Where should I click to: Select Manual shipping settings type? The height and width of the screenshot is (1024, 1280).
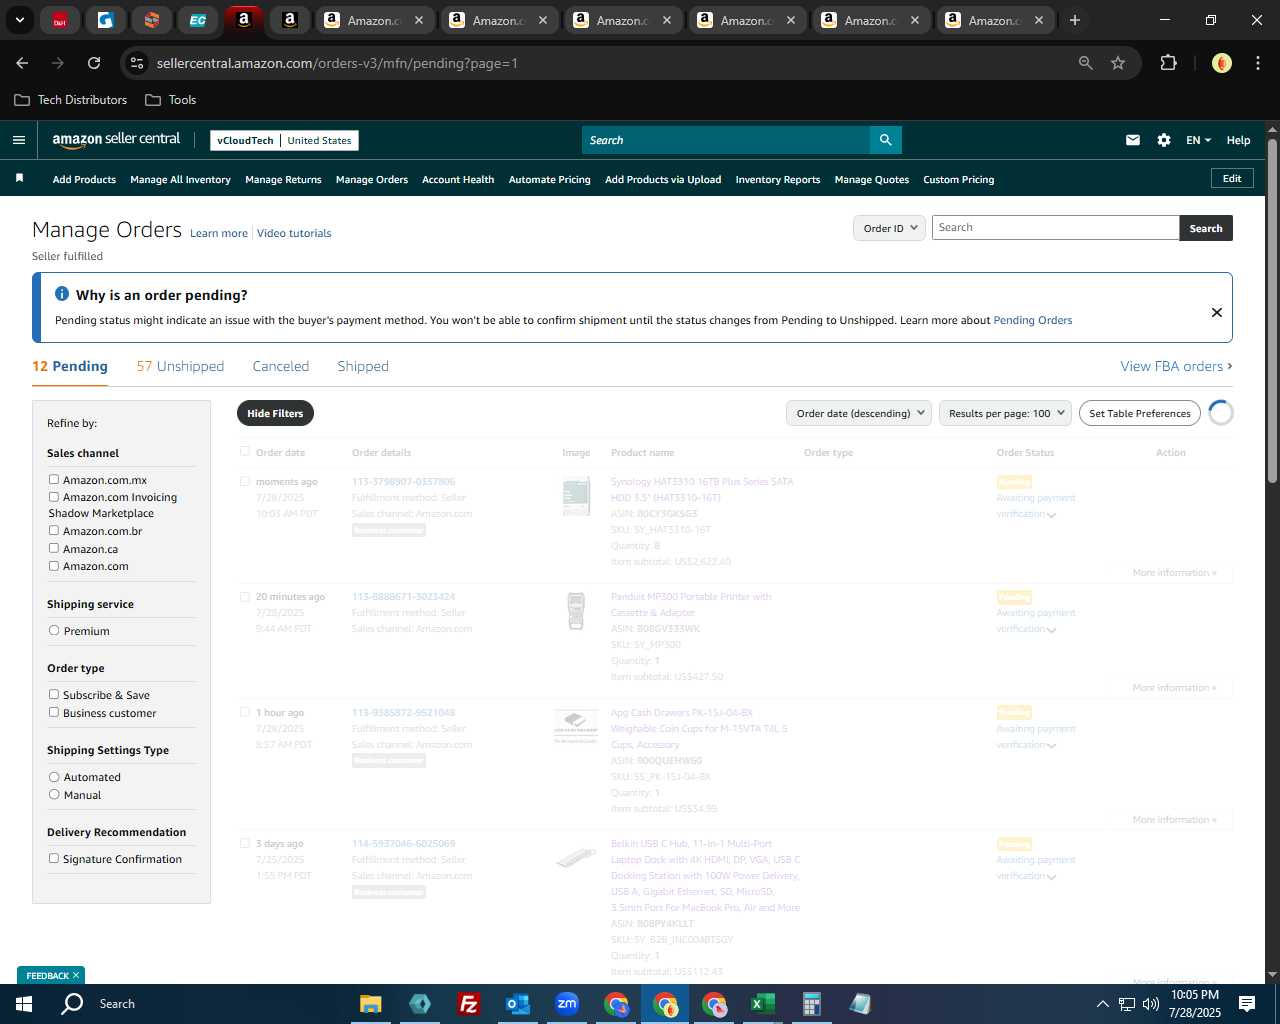[x=54, y=795]
